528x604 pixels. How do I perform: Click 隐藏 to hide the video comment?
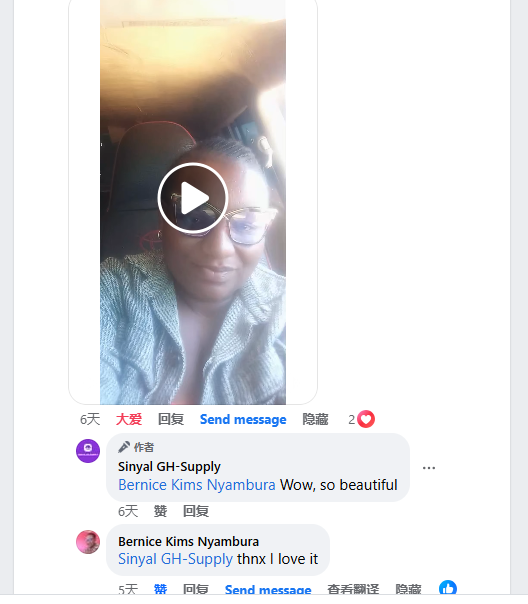(x=315, y=419)
